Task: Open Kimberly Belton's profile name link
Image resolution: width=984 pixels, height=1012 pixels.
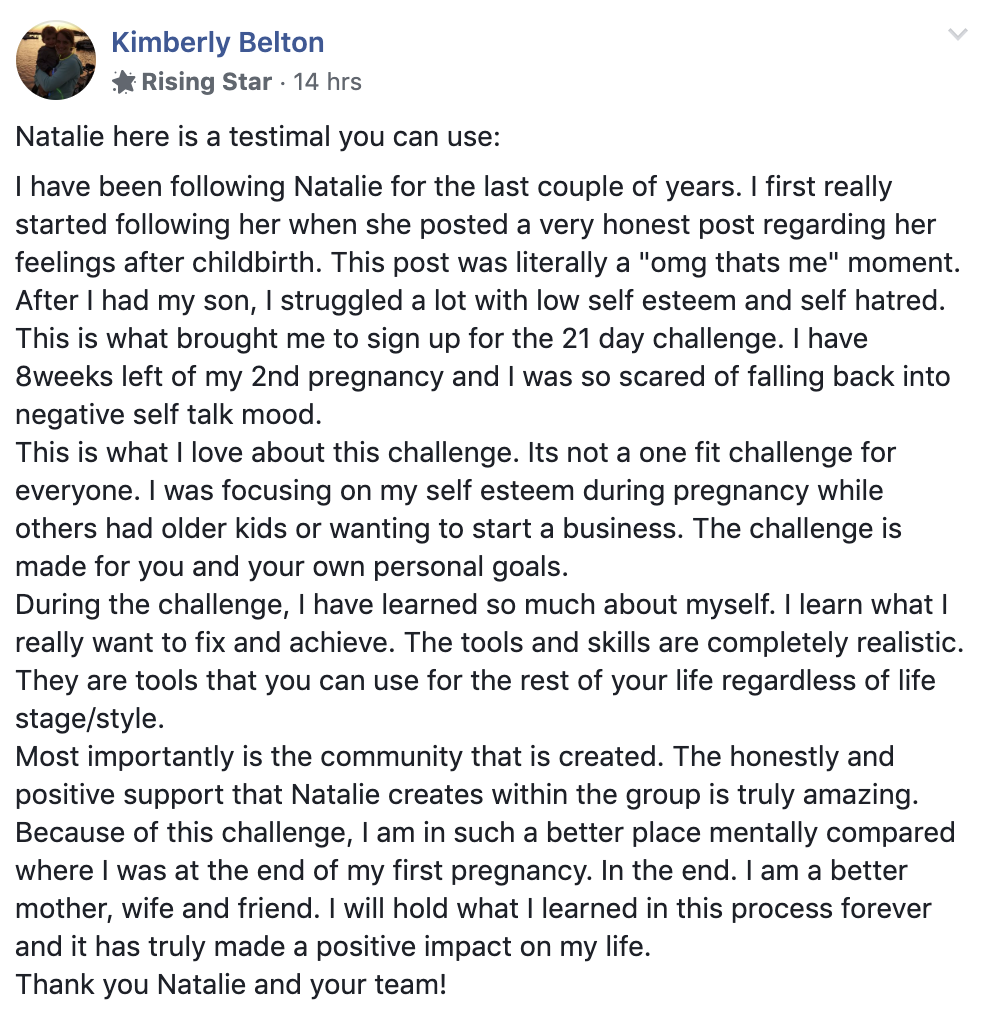Action: (217, 43)
